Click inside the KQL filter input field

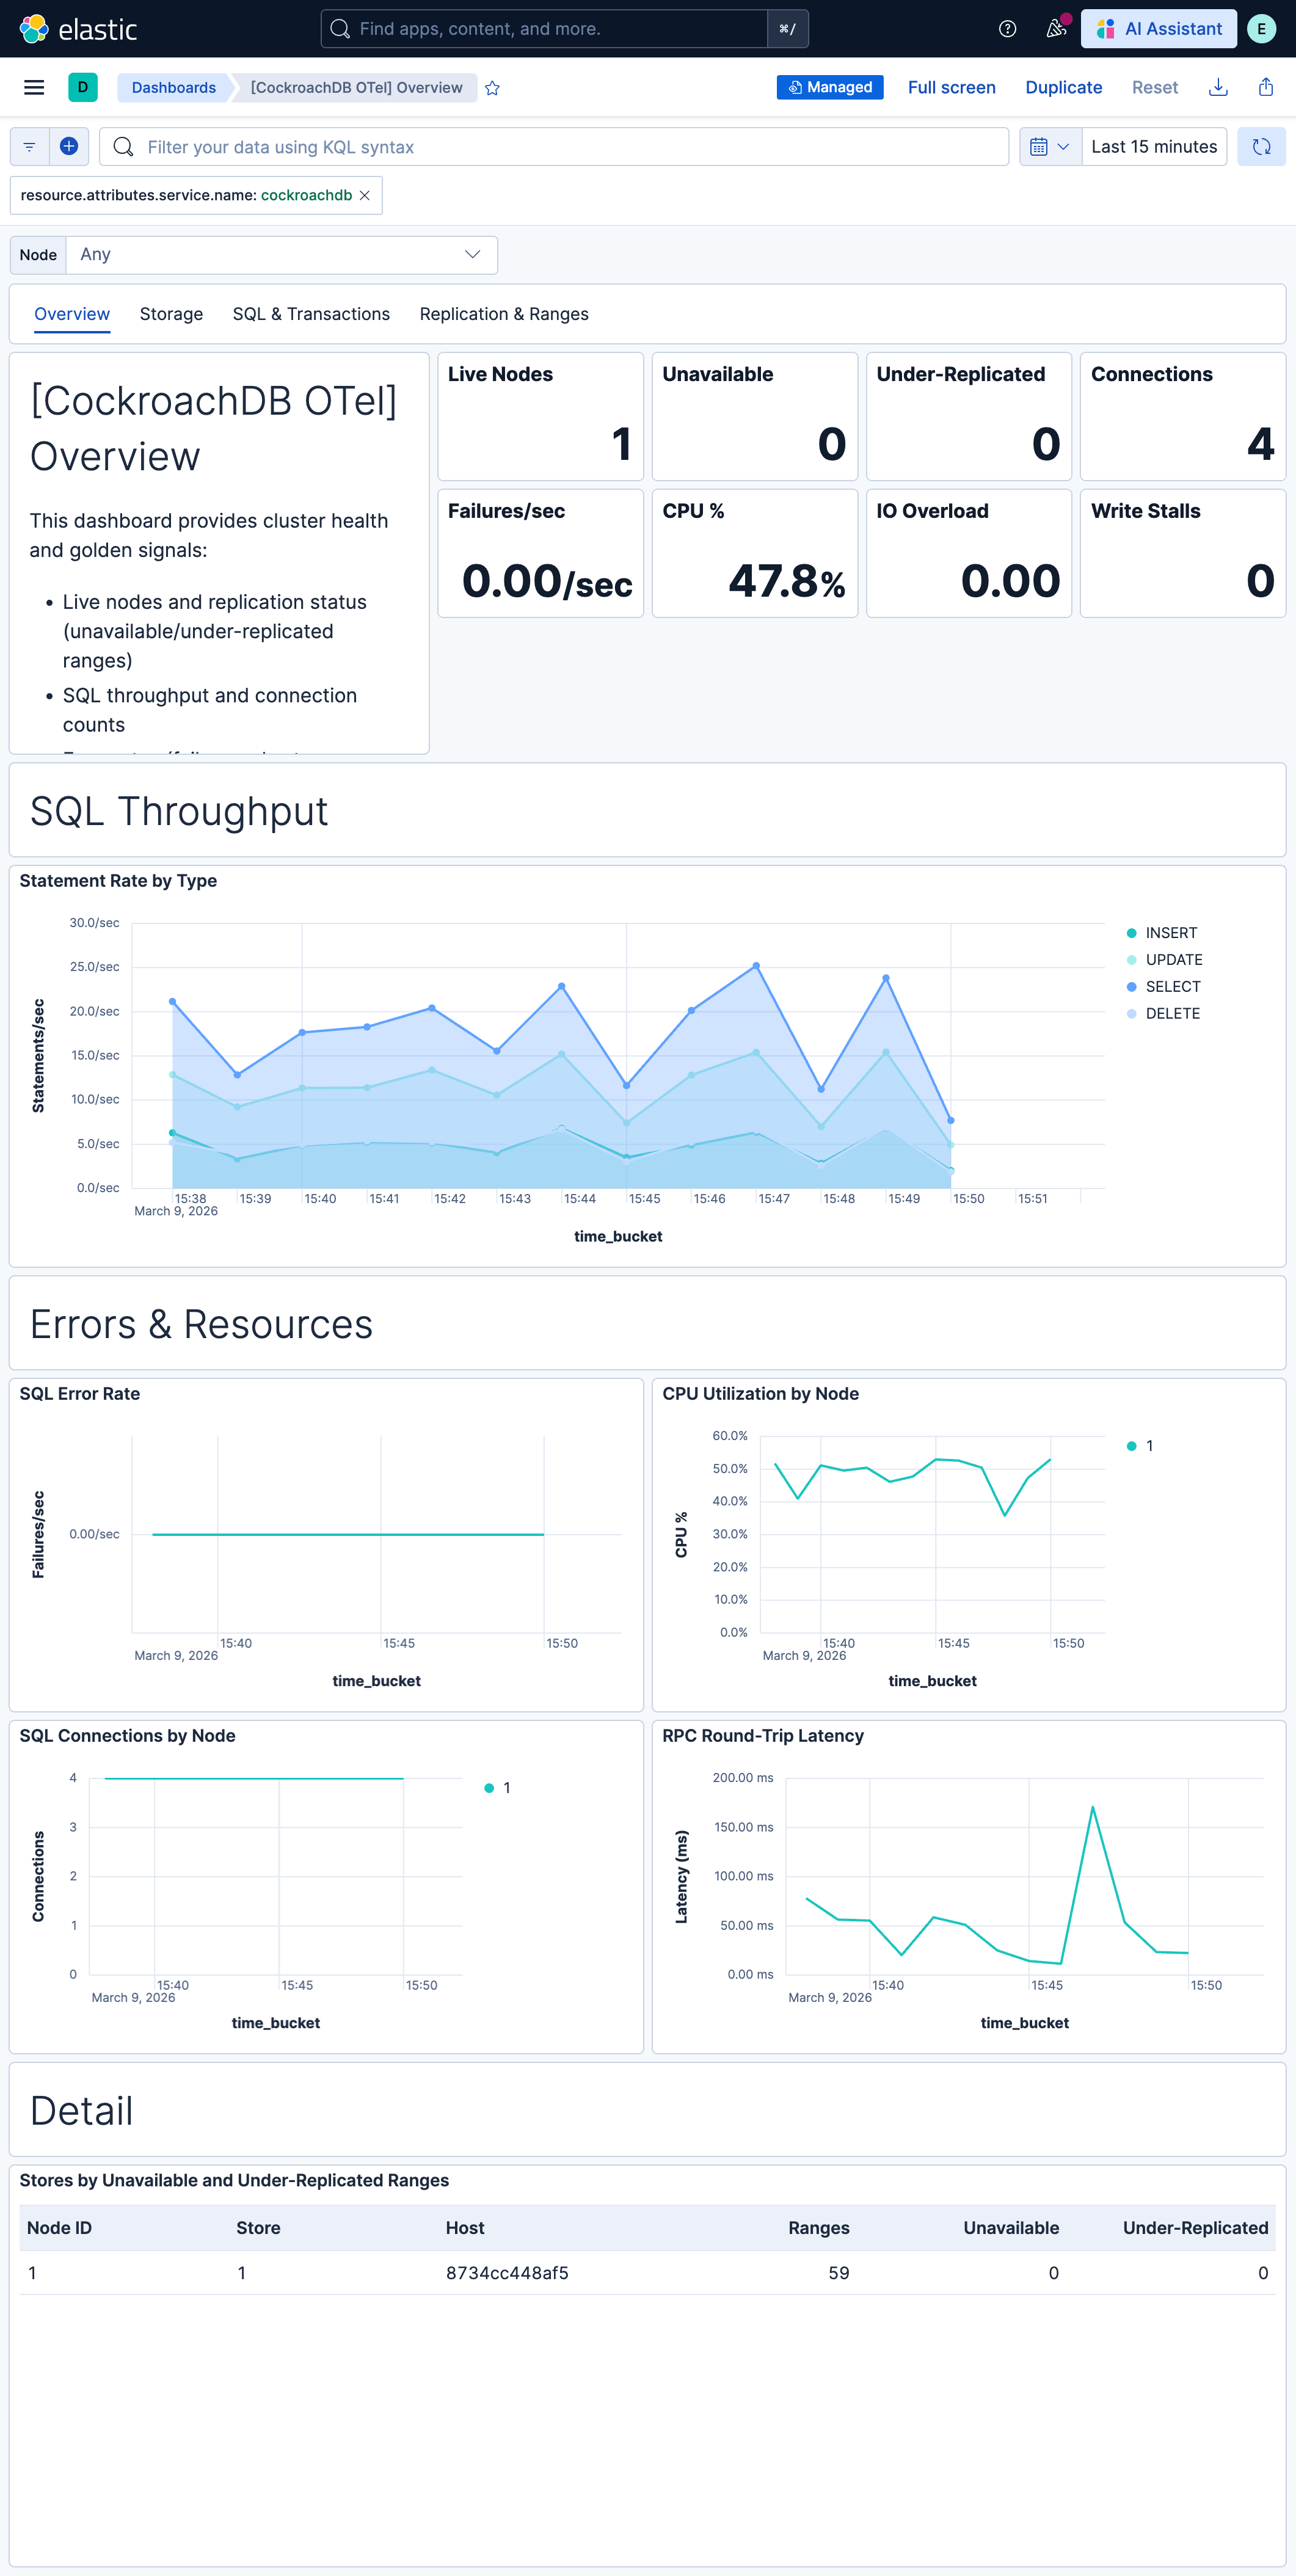coord(500,146)
